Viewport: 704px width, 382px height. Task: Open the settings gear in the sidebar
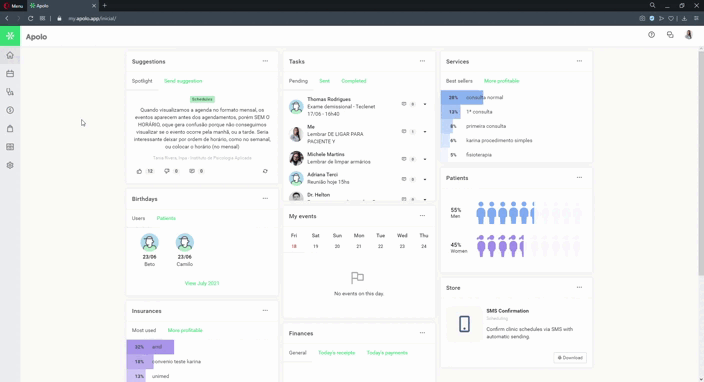10,165
